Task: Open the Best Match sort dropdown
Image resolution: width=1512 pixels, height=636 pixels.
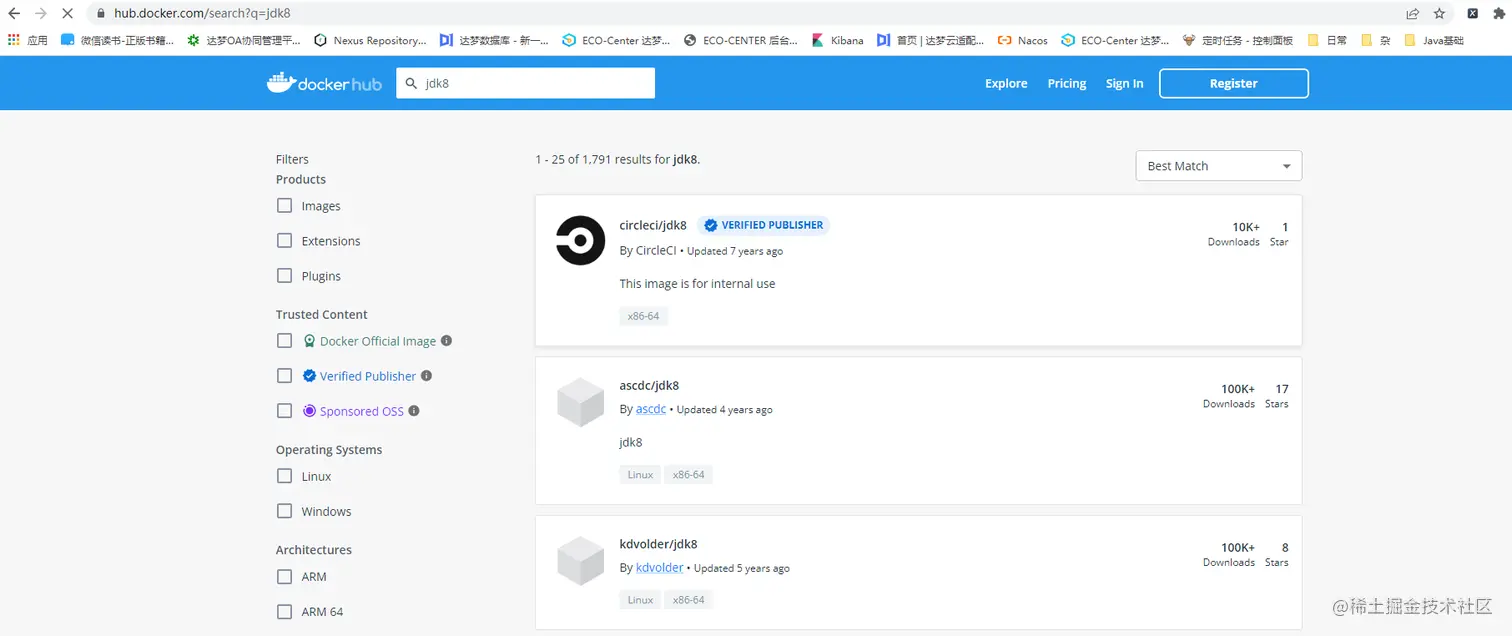Action: 1218,166
